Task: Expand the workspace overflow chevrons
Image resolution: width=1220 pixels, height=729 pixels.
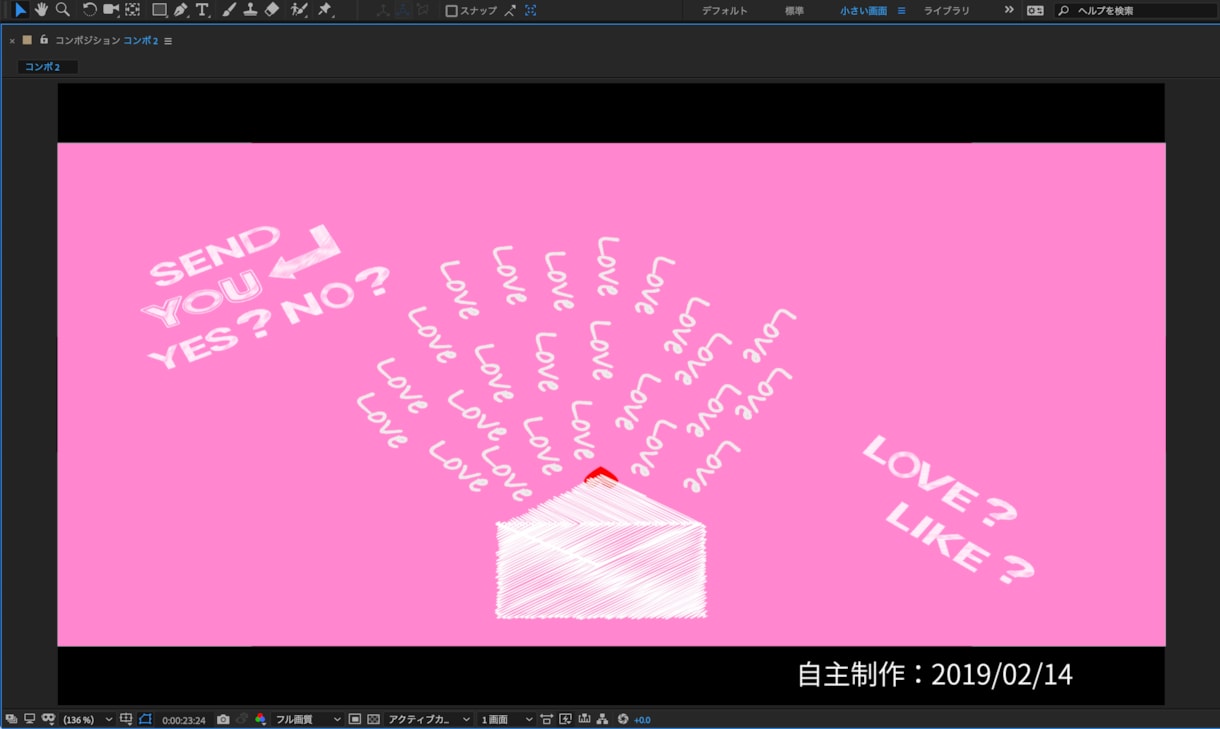Action: click(x=1009, y=10)
